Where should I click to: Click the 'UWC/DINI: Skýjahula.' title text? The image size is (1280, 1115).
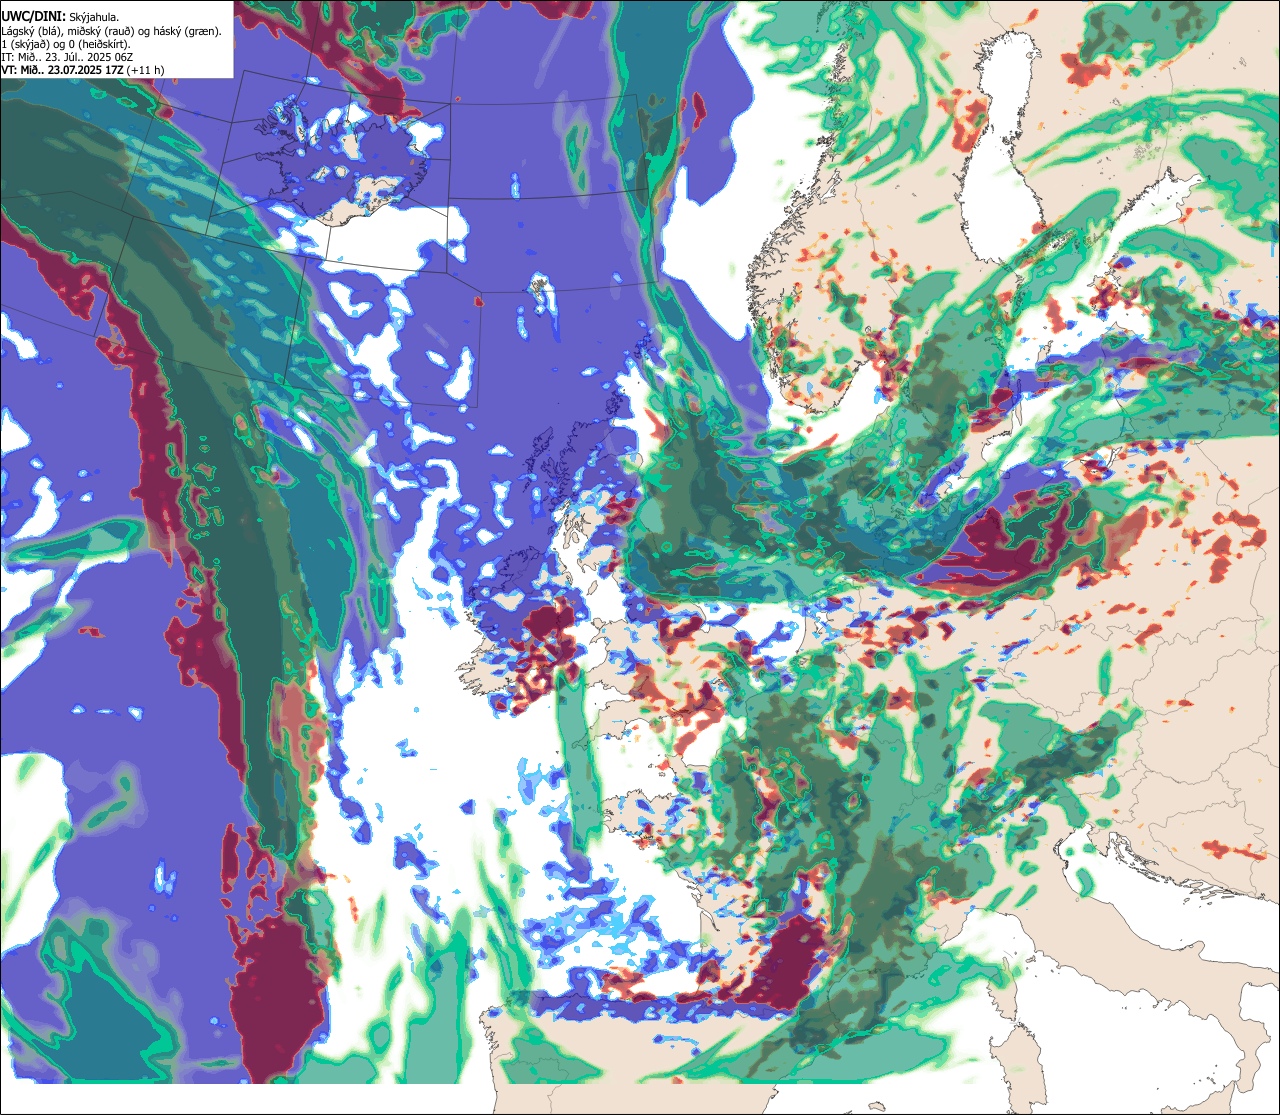click(x=60, y=16)
